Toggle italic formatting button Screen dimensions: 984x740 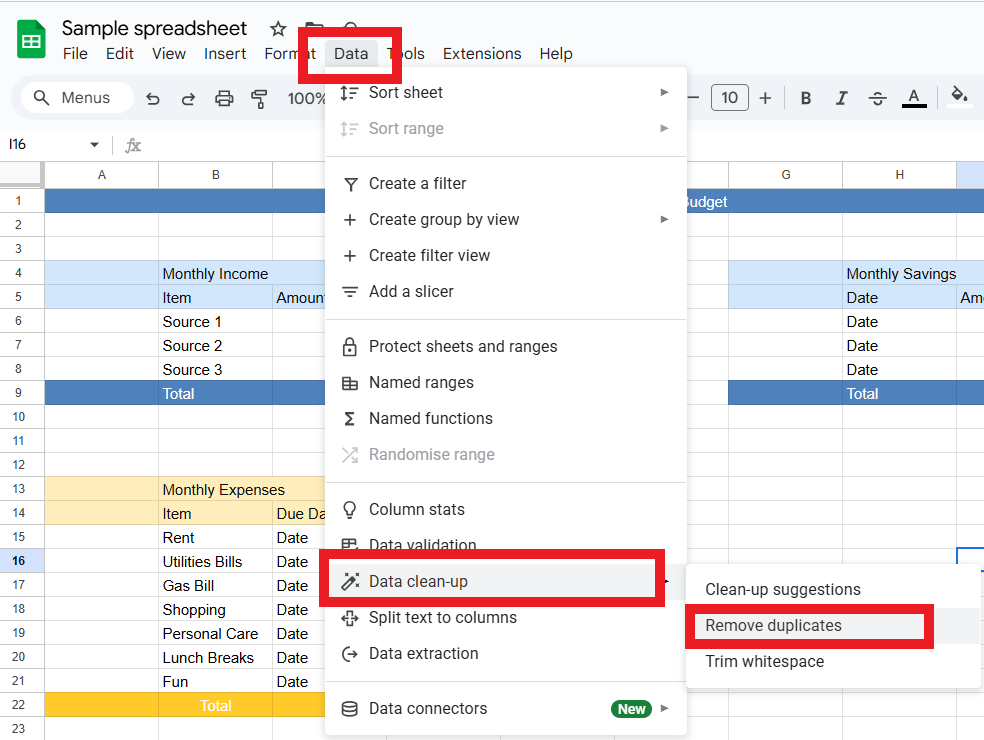[x=841, y=98]
